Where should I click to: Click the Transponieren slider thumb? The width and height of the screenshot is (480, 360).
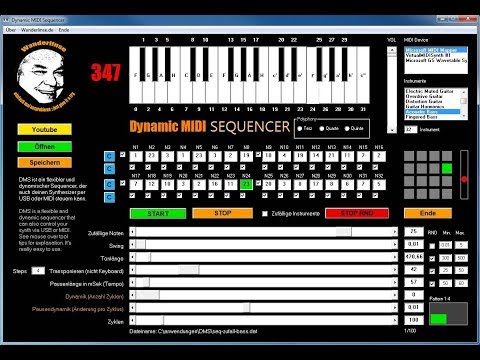click(189, 270)
